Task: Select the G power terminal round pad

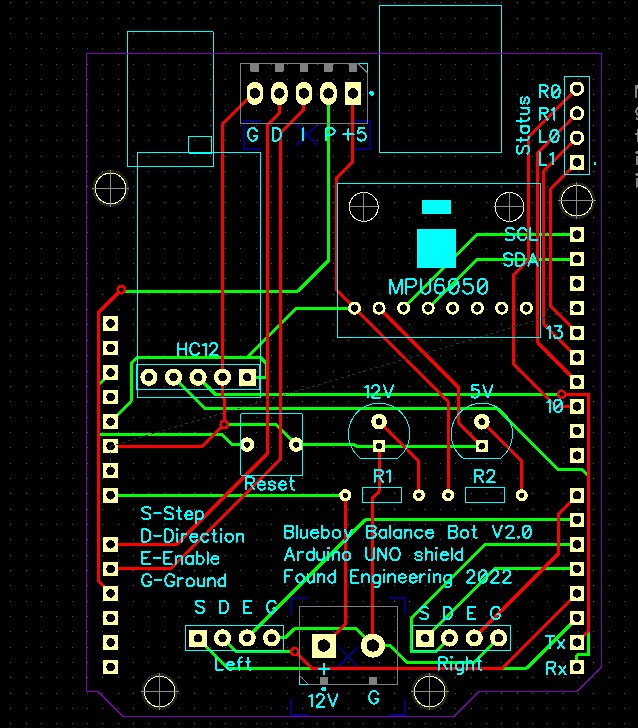Action: tap(373, 645)
